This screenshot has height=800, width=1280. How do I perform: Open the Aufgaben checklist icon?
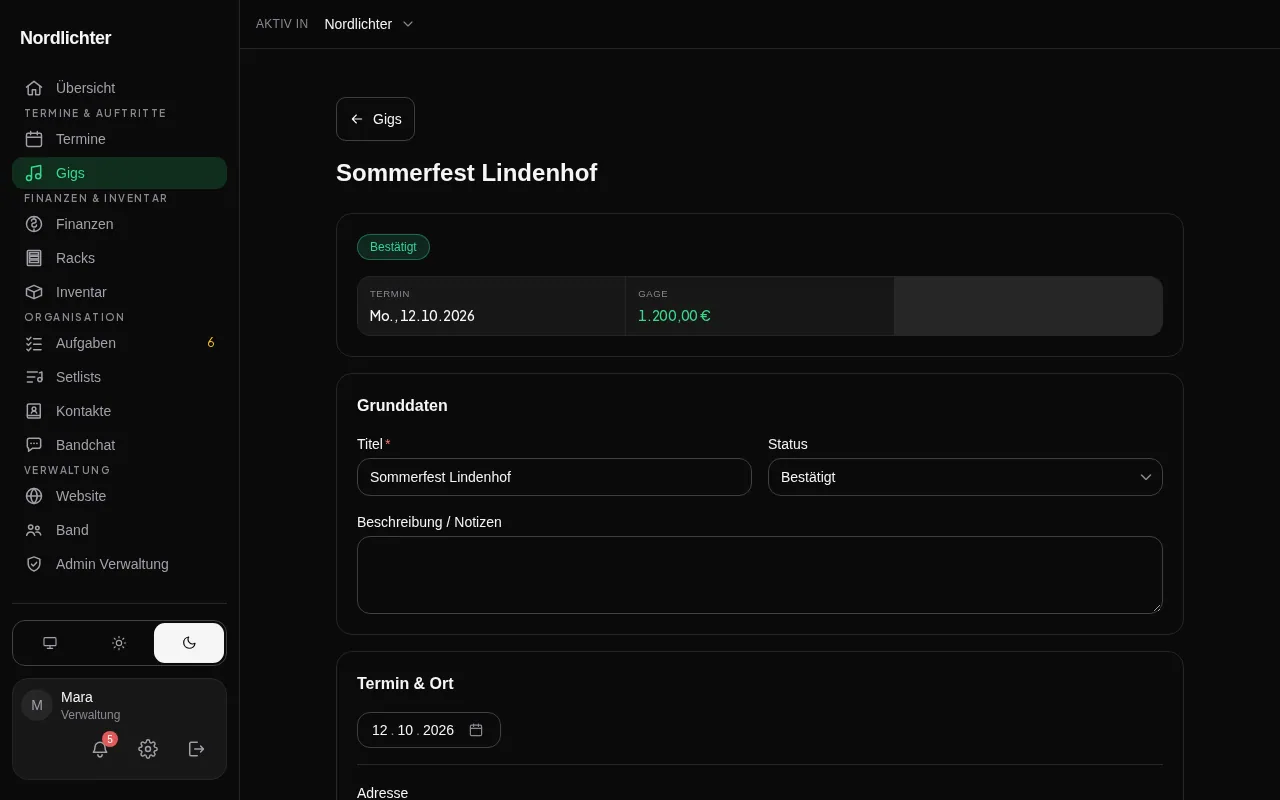click(x=34, y=343)
